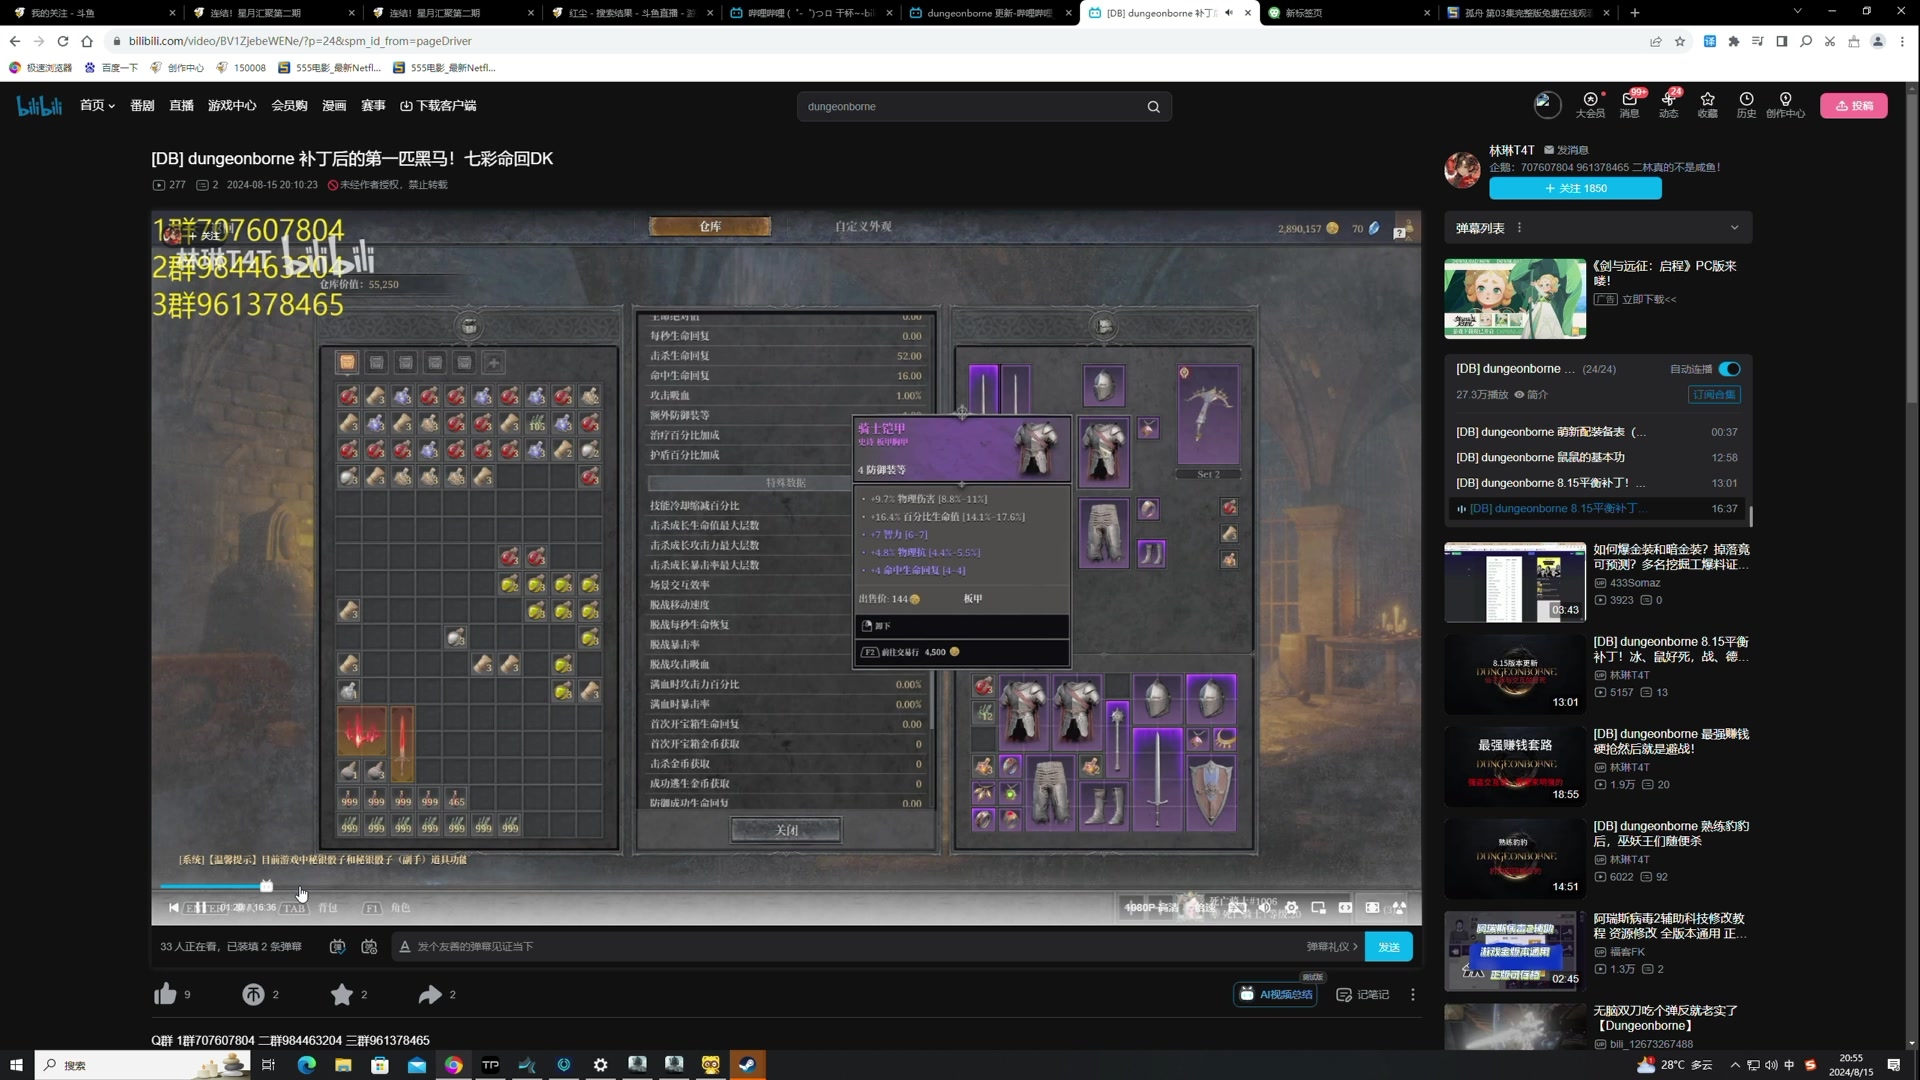
Task: Open player settings gear icon
Action: pos(1292,908)
